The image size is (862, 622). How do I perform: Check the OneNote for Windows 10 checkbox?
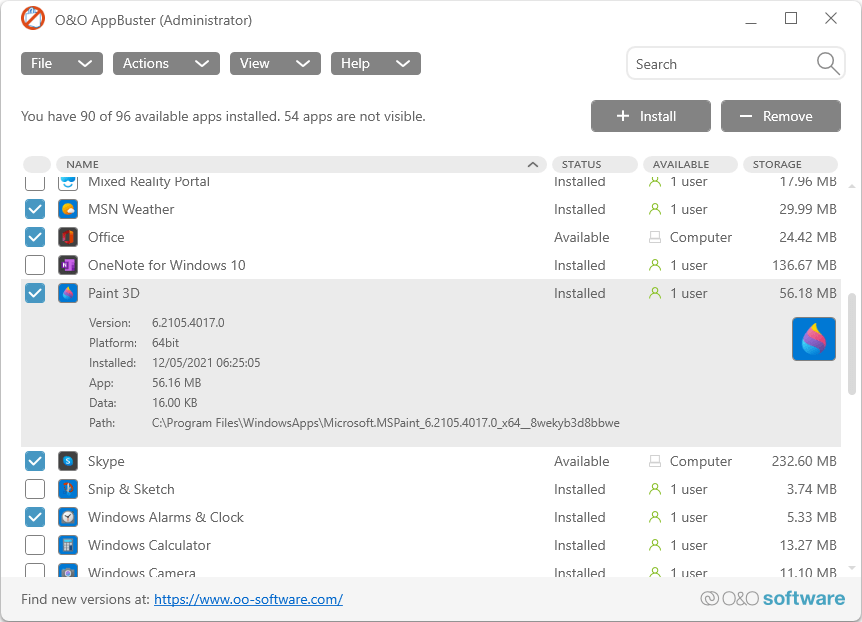(x=35, y=265)
